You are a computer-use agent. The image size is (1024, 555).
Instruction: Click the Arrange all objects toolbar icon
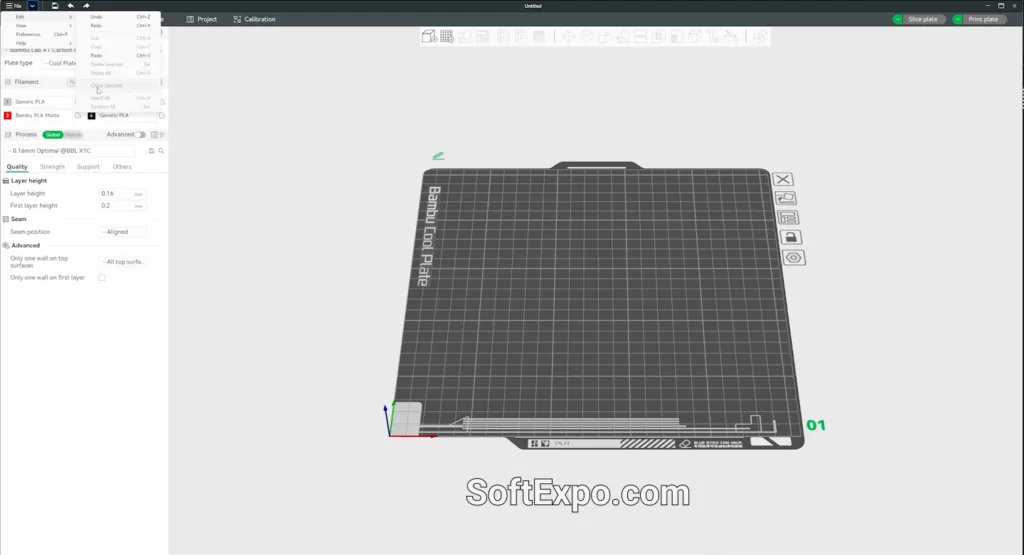483,37
